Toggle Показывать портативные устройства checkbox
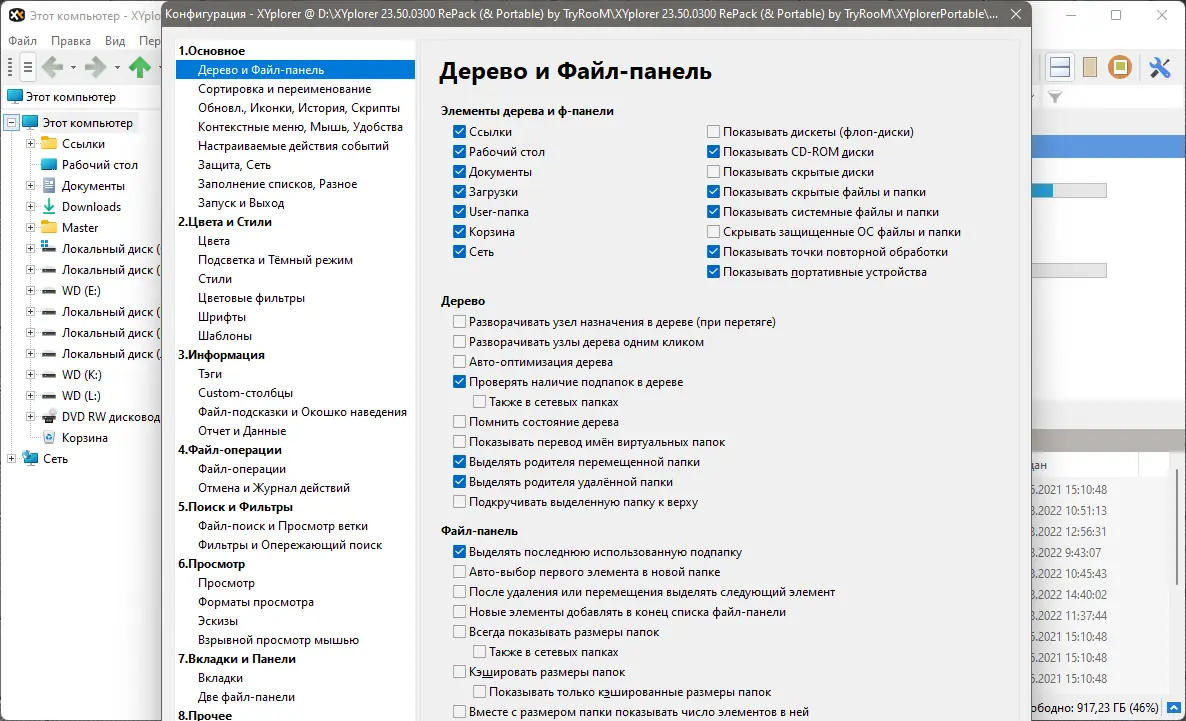Screen dimensions: 1186x721 (x=713, y=272)
